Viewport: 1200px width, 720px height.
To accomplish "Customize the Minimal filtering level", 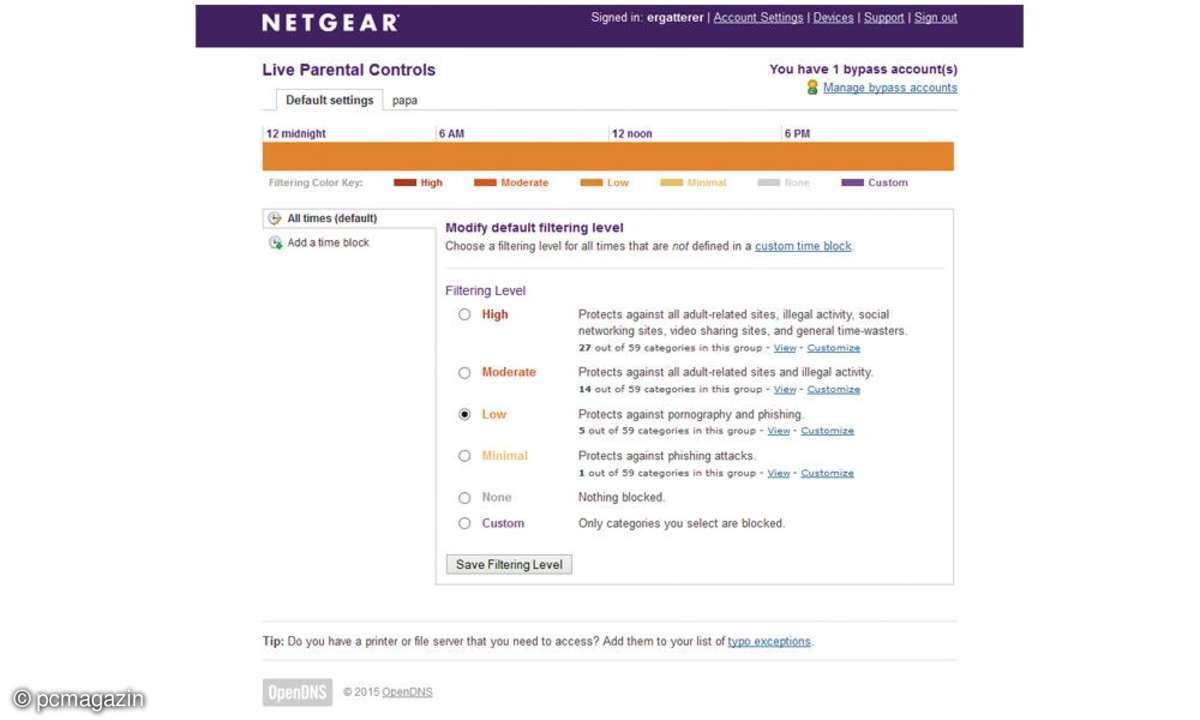I will 828,473.
